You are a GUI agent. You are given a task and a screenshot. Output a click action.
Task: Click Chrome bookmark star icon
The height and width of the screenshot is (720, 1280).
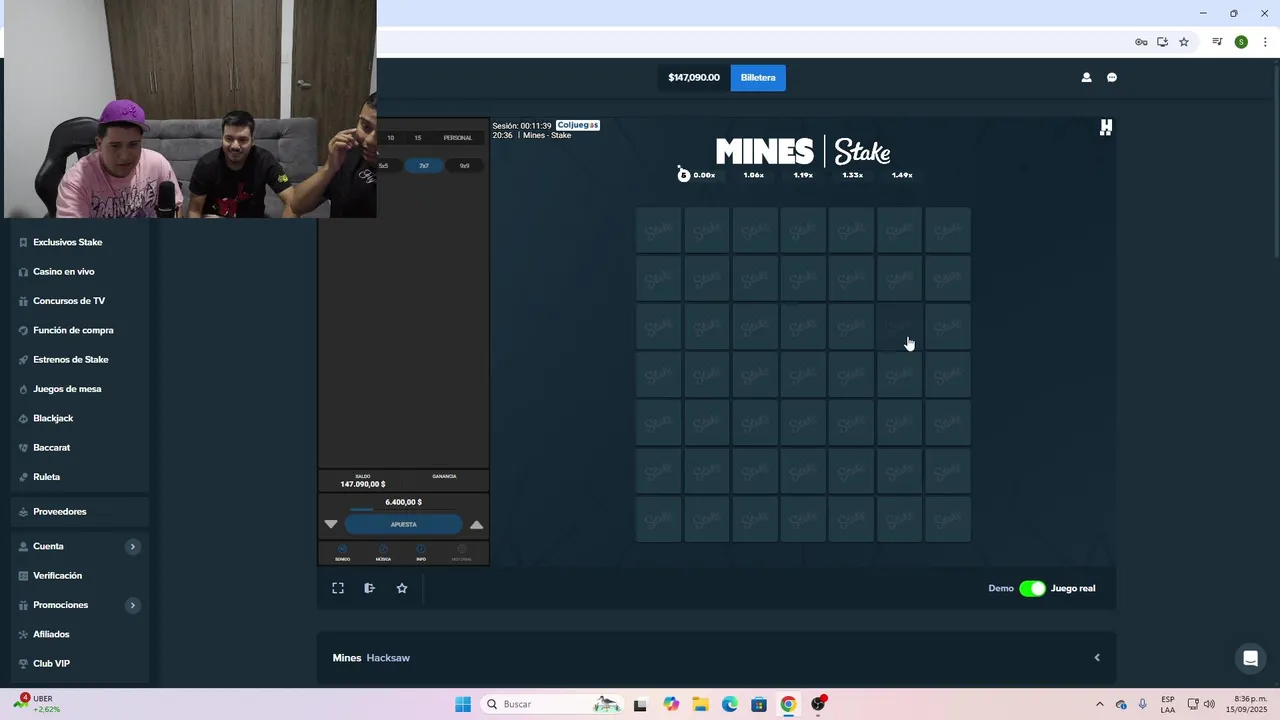(x=1184, y=42)
